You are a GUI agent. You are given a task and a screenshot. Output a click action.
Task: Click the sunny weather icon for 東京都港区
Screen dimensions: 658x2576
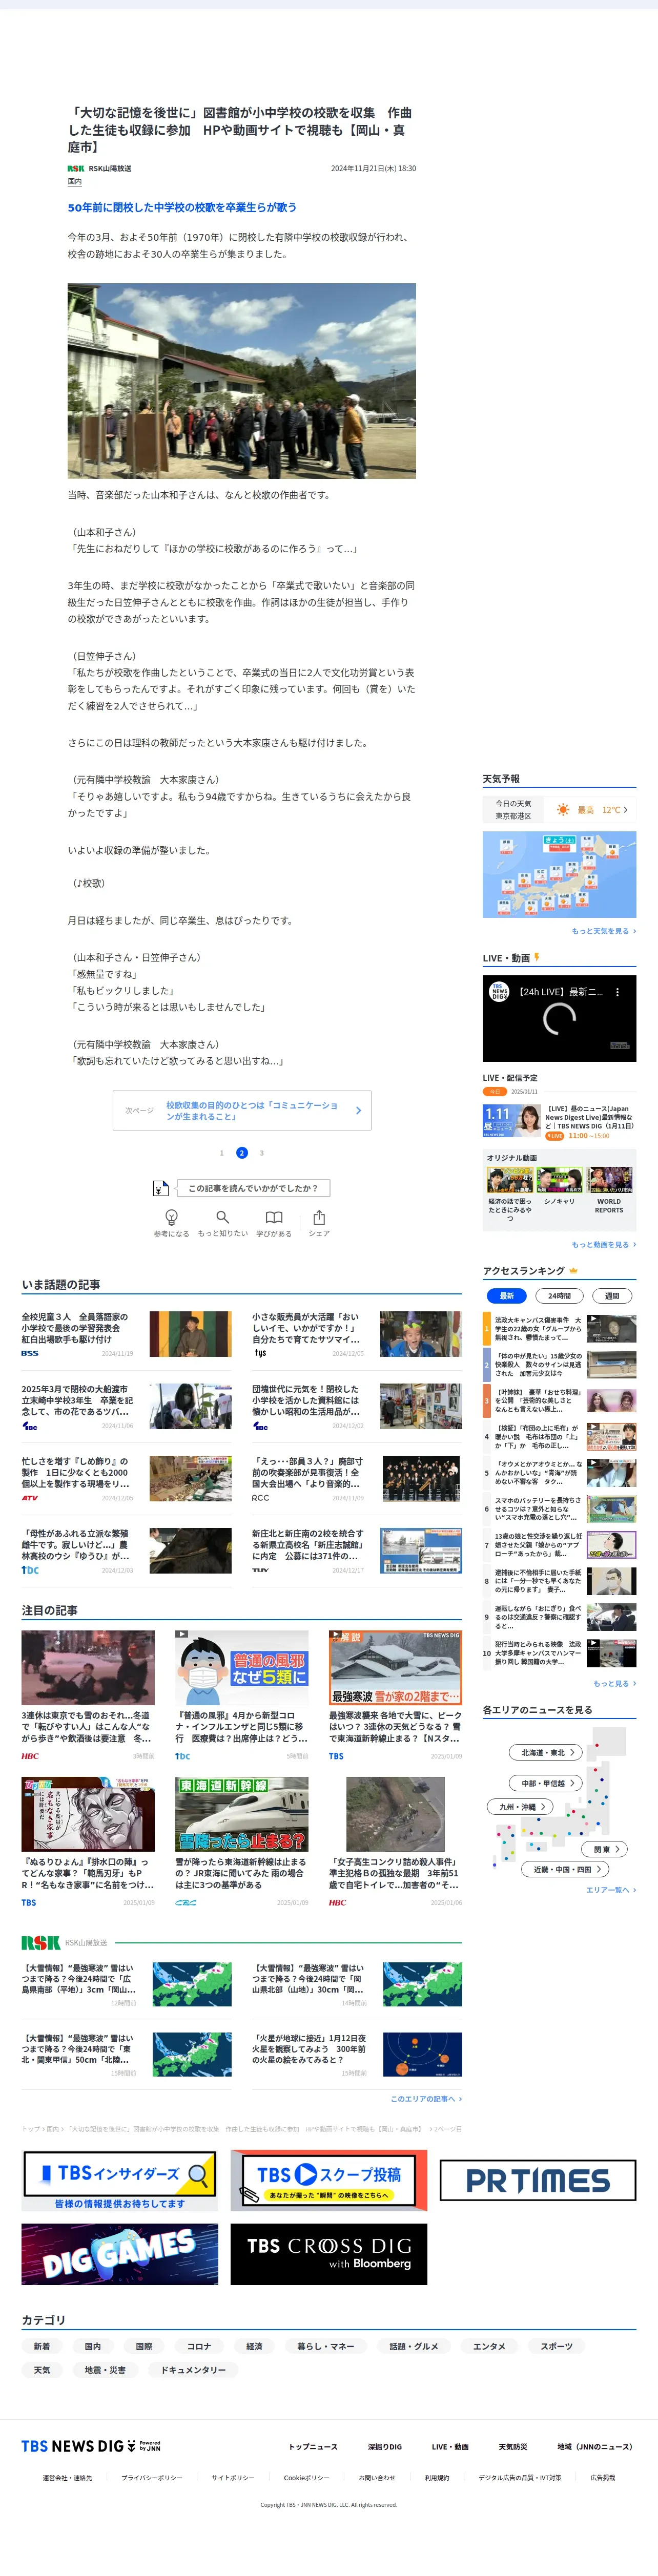[563, 810]
